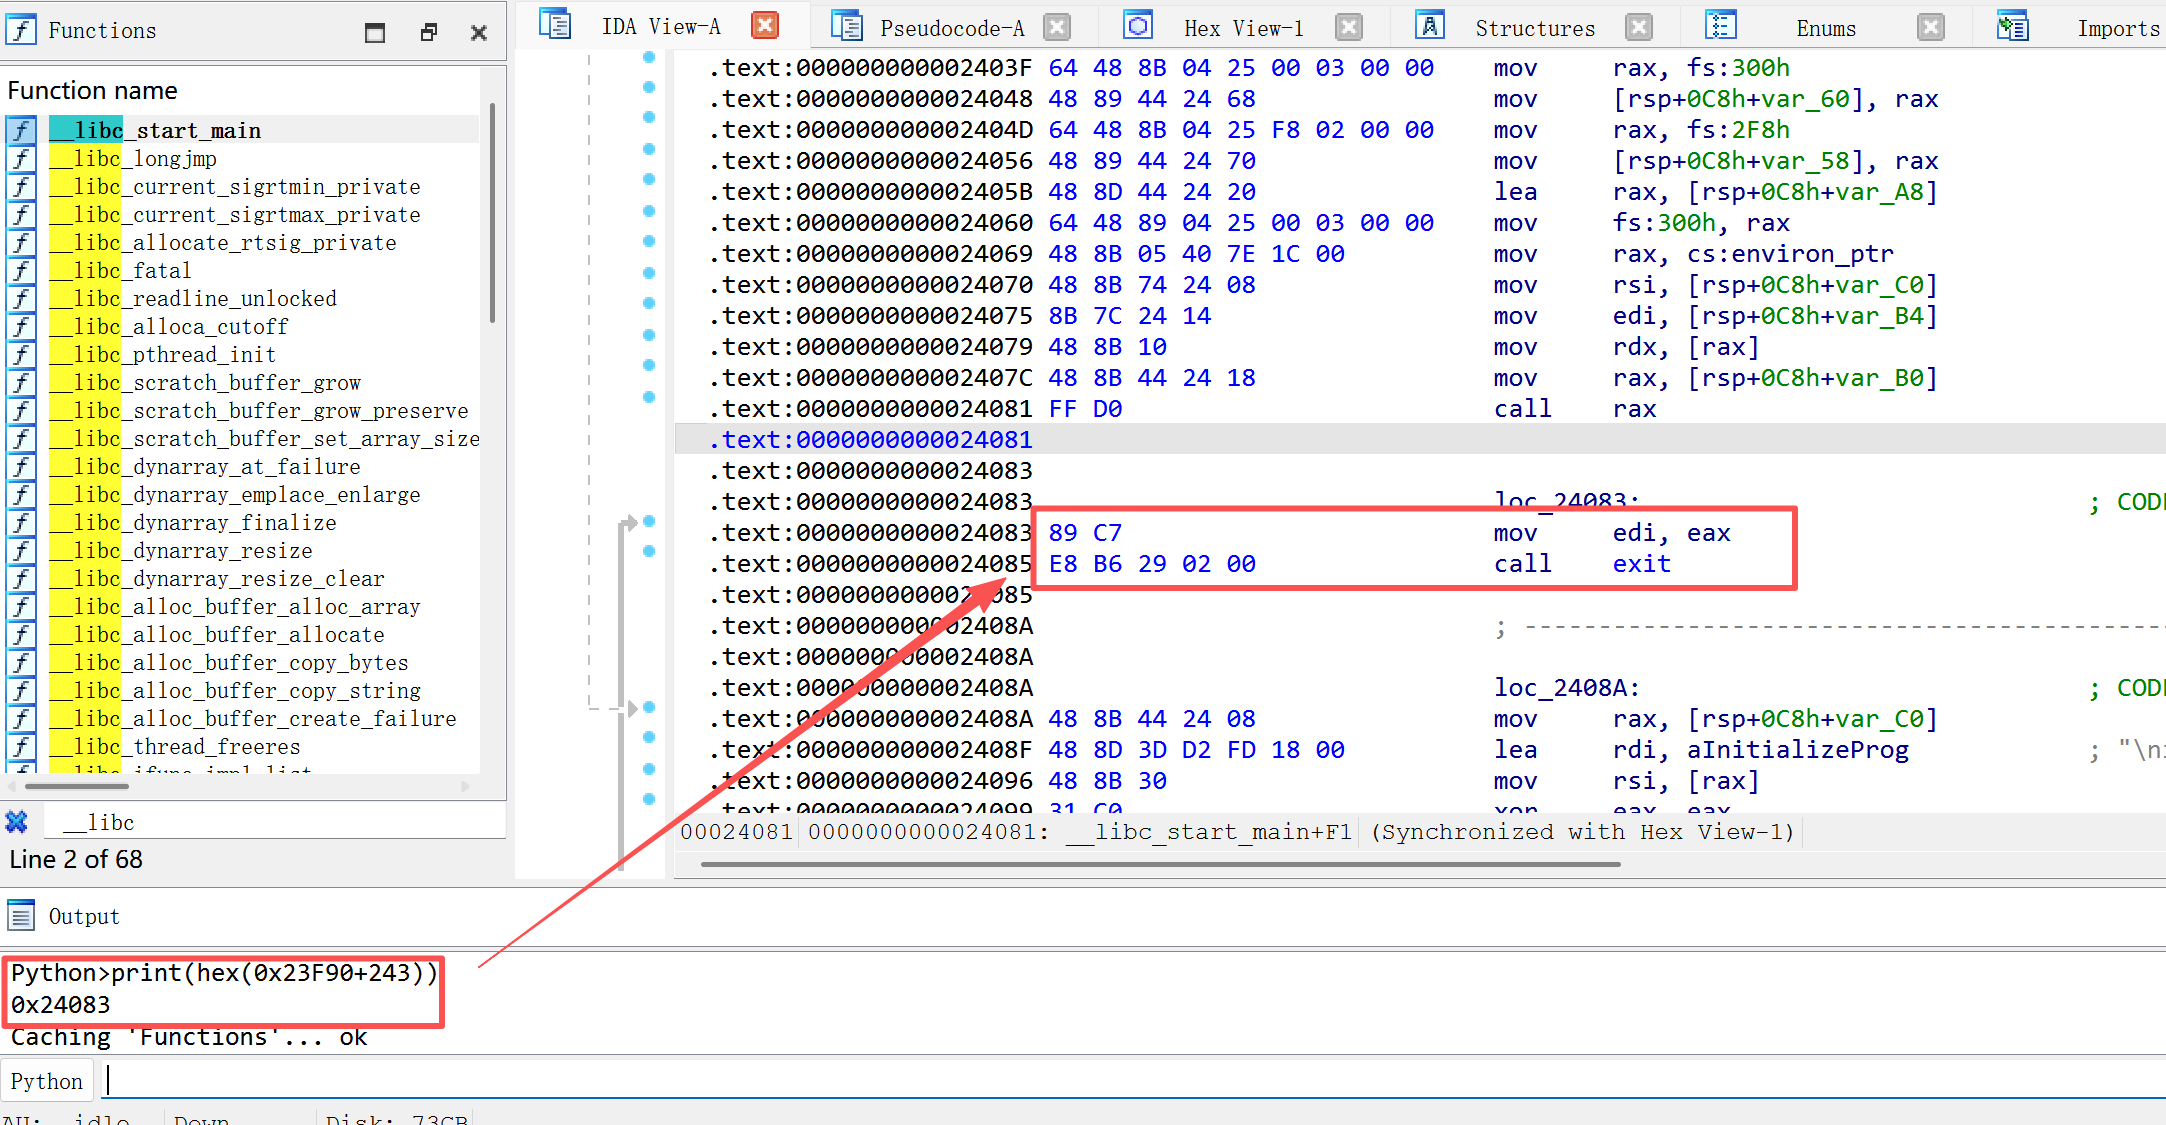Image resolution: width=2166 pixels, height=1125 pixels.
Task: Close the IDA View-A tab
Action: [x=765, y=26]
